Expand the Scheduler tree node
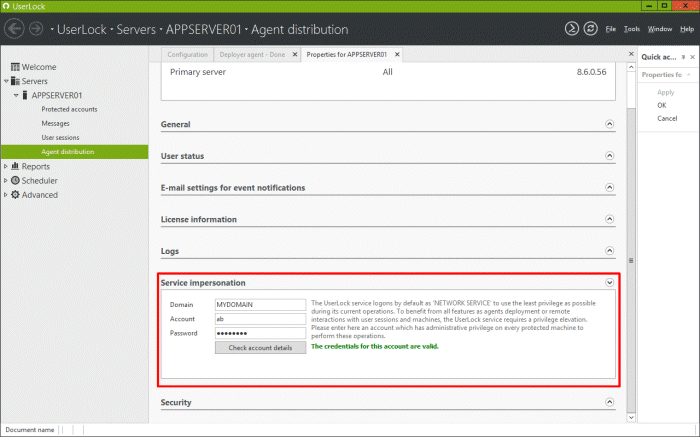 6,180
